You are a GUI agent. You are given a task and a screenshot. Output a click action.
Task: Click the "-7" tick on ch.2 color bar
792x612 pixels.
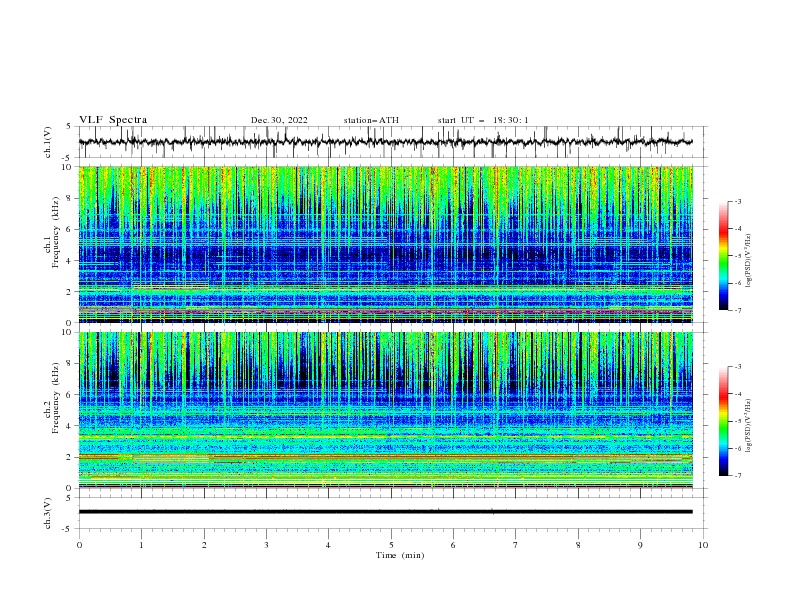[737, 476]
